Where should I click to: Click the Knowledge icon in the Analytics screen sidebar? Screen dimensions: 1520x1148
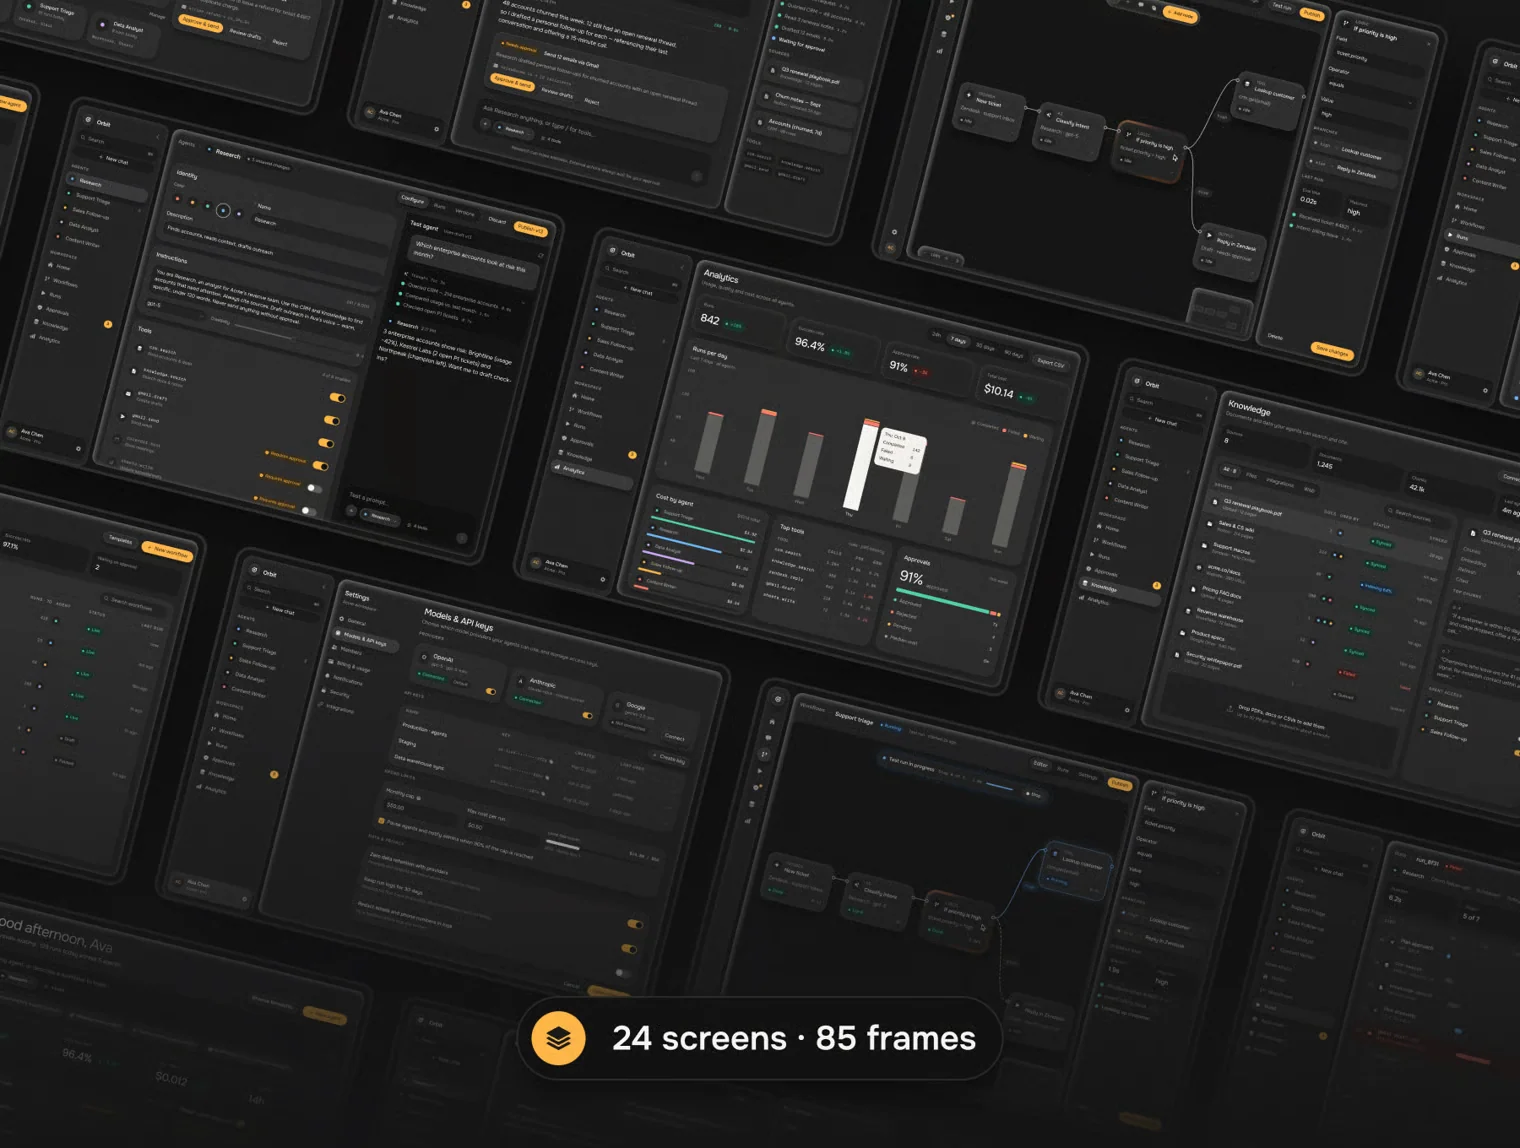(x=561, y=453)
